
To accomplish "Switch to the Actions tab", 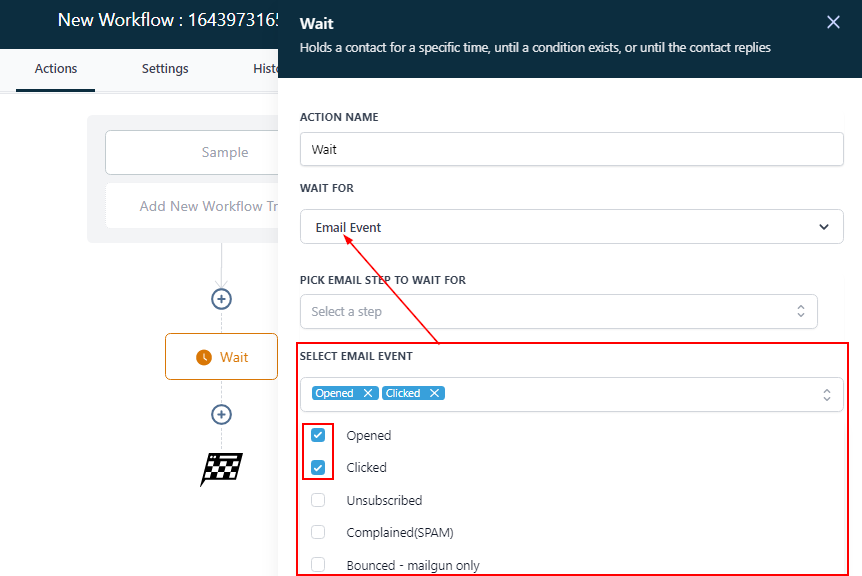I will click(56, 69).
